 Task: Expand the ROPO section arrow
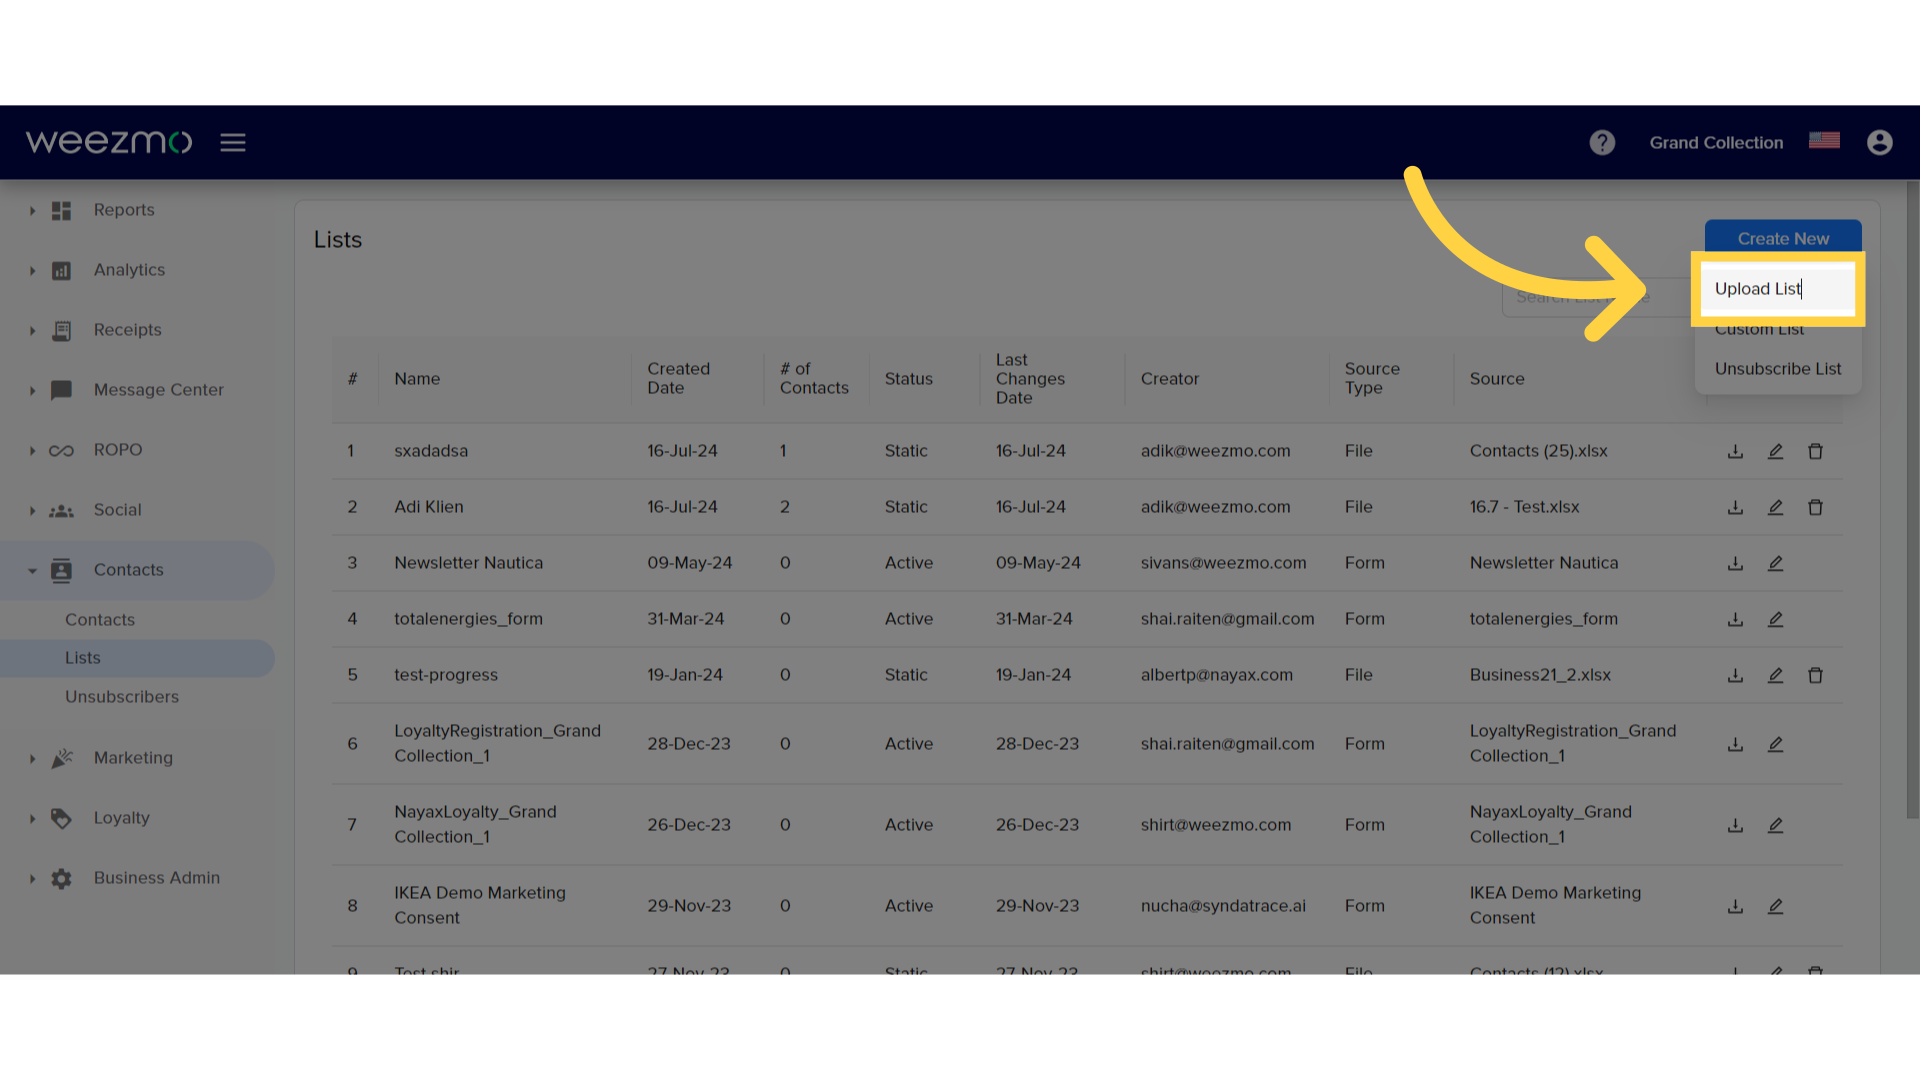click(32, 451)
